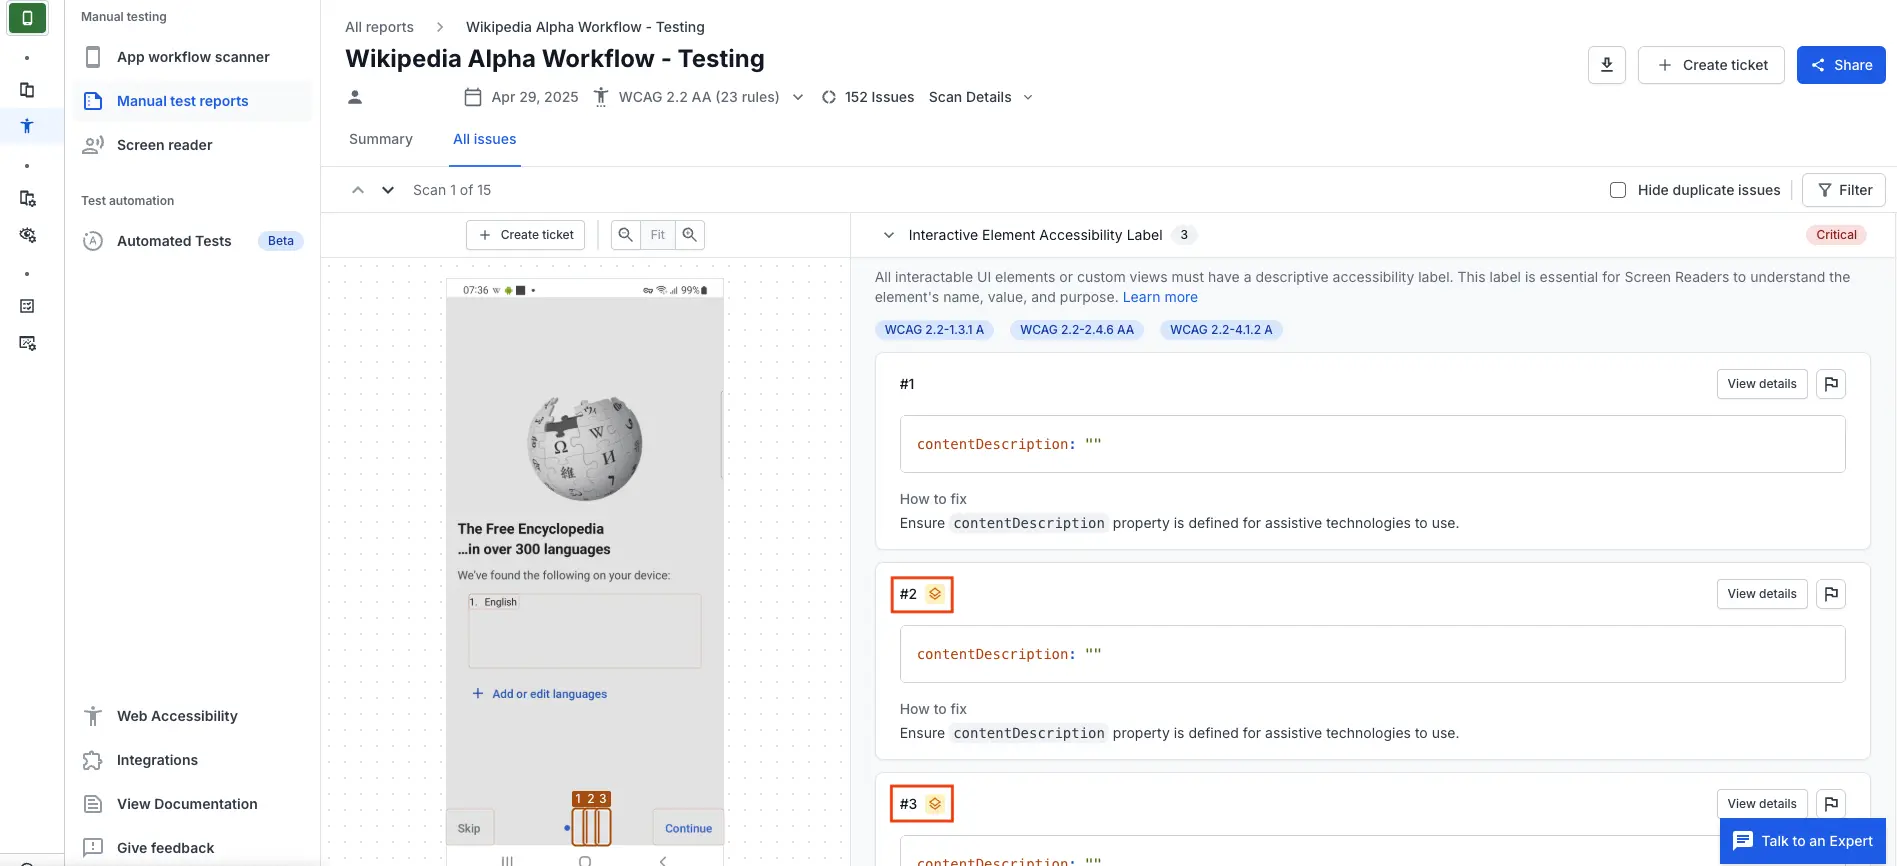This screenshot has height=866, width=1897.
Task: Zoom out the screenshot preview
Action: (x=625, y=235)
